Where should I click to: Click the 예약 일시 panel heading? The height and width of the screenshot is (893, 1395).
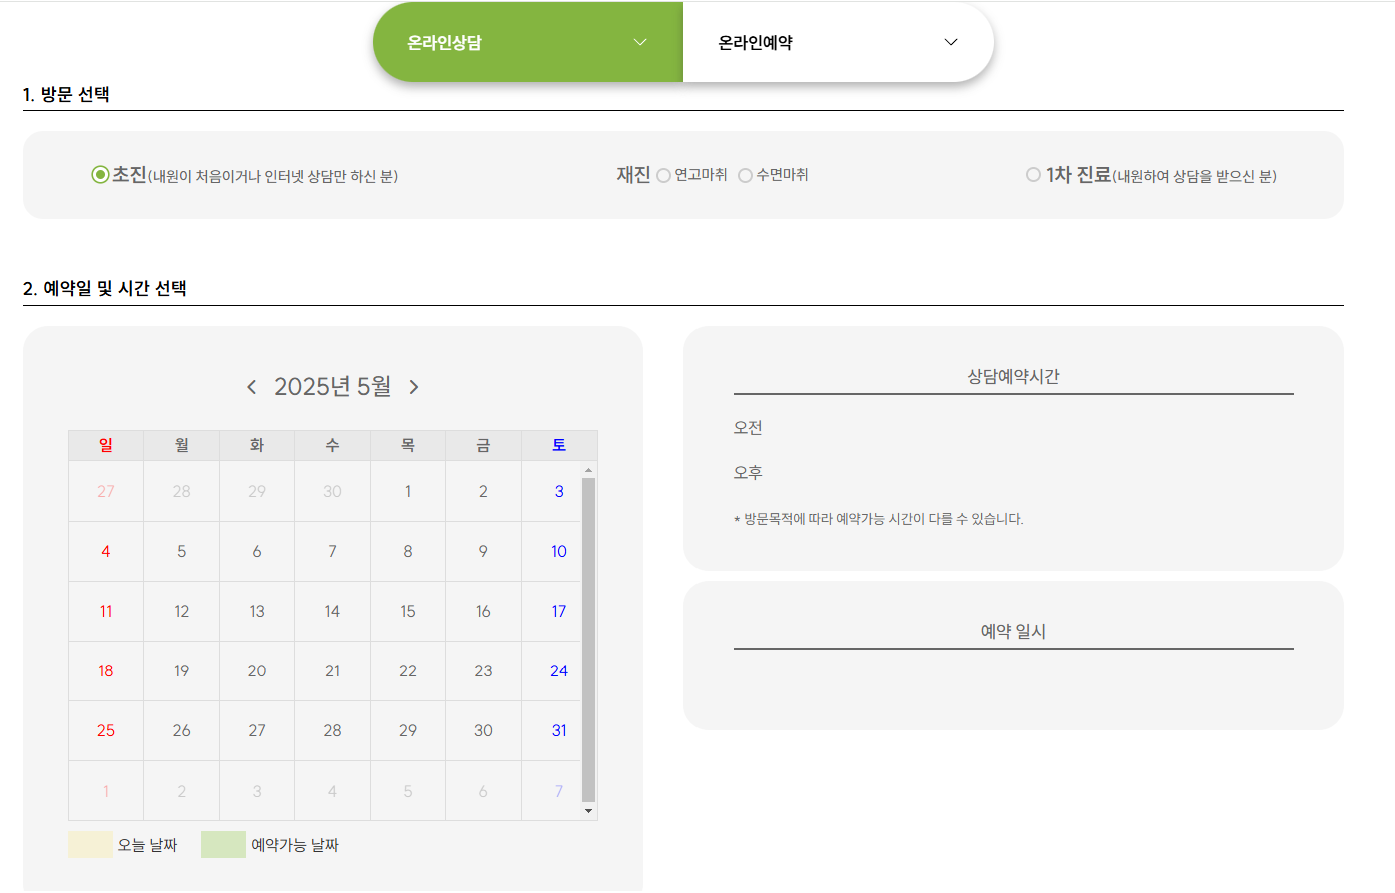[1013, 632]
